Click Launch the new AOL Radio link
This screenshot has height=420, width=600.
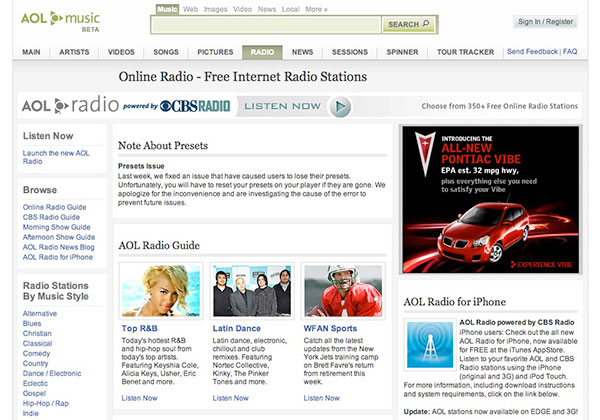[56, 157]
